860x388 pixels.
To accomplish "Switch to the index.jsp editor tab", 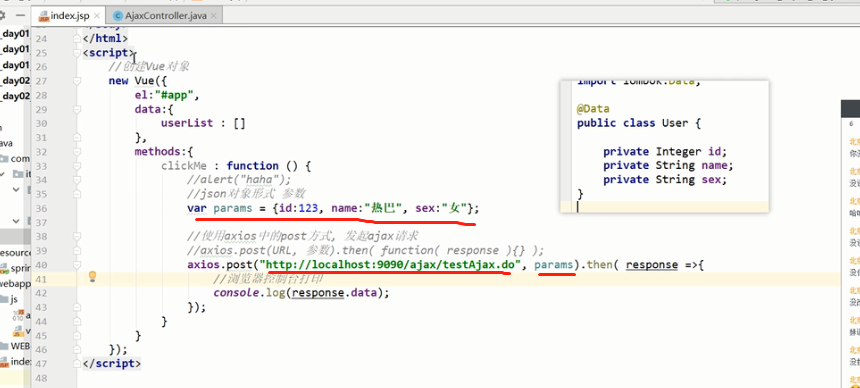I will click(68, 15).
